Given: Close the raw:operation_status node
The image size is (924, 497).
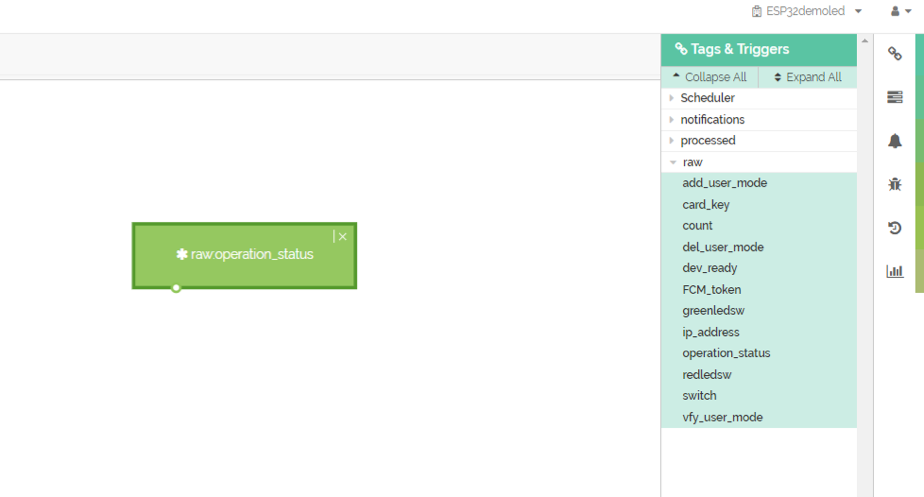Looking at the screenshot, I should click(x=342, y=236).
